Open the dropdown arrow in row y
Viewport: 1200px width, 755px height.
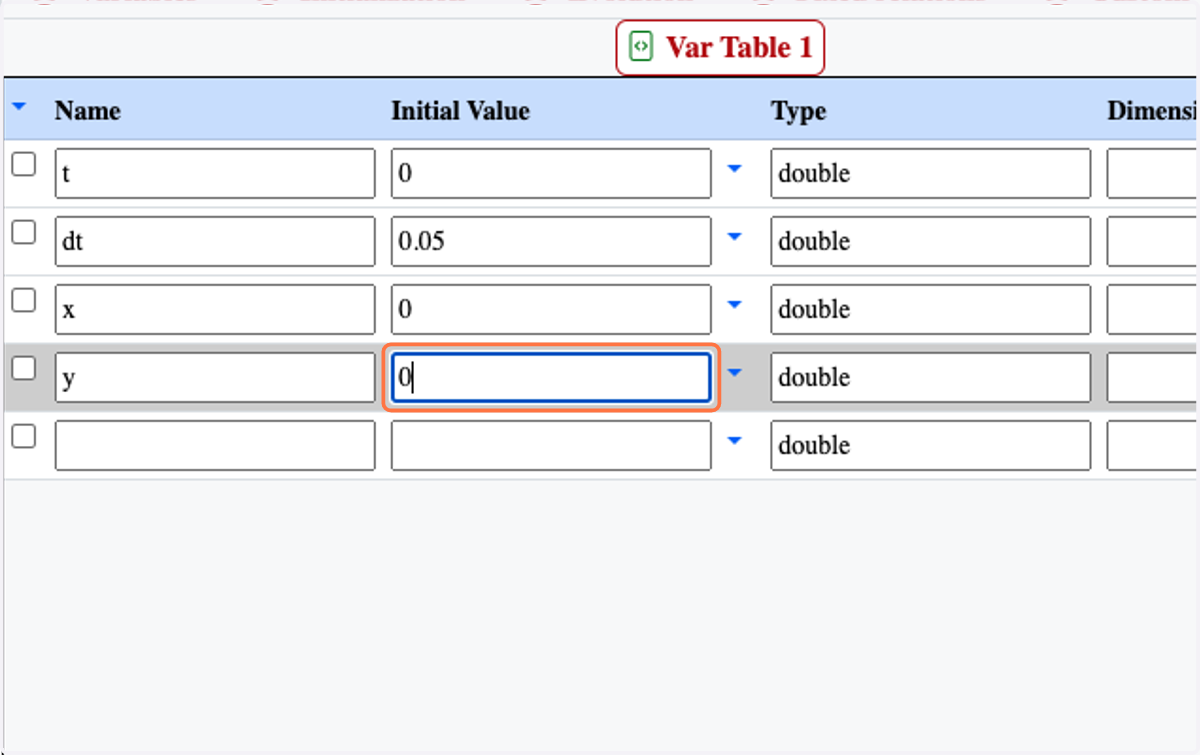735,373
